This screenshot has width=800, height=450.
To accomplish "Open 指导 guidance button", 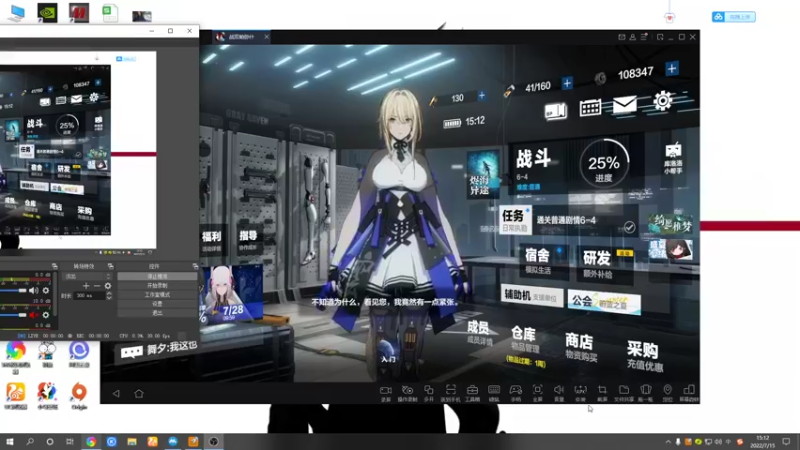I will pos(248,240).
